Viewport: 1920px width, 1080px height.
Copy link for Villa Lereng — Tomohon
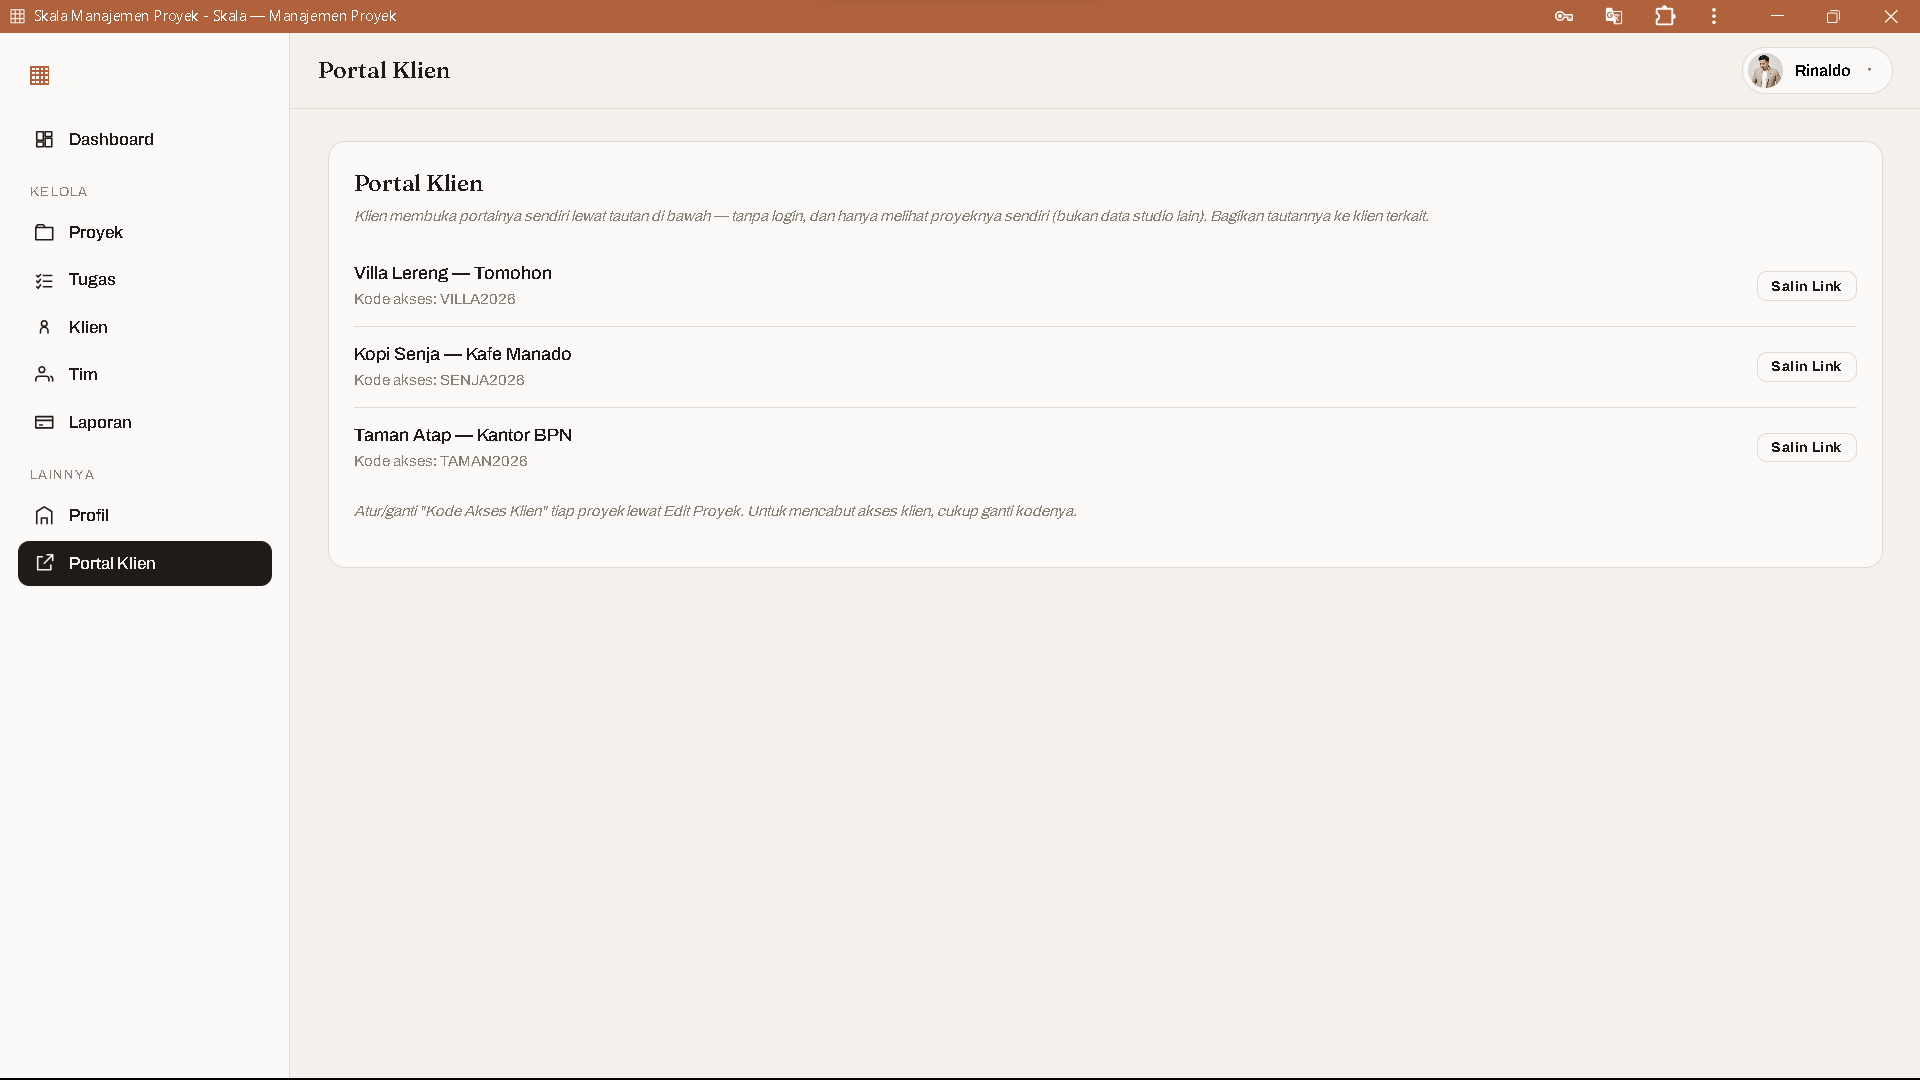tap(1806, 286)
